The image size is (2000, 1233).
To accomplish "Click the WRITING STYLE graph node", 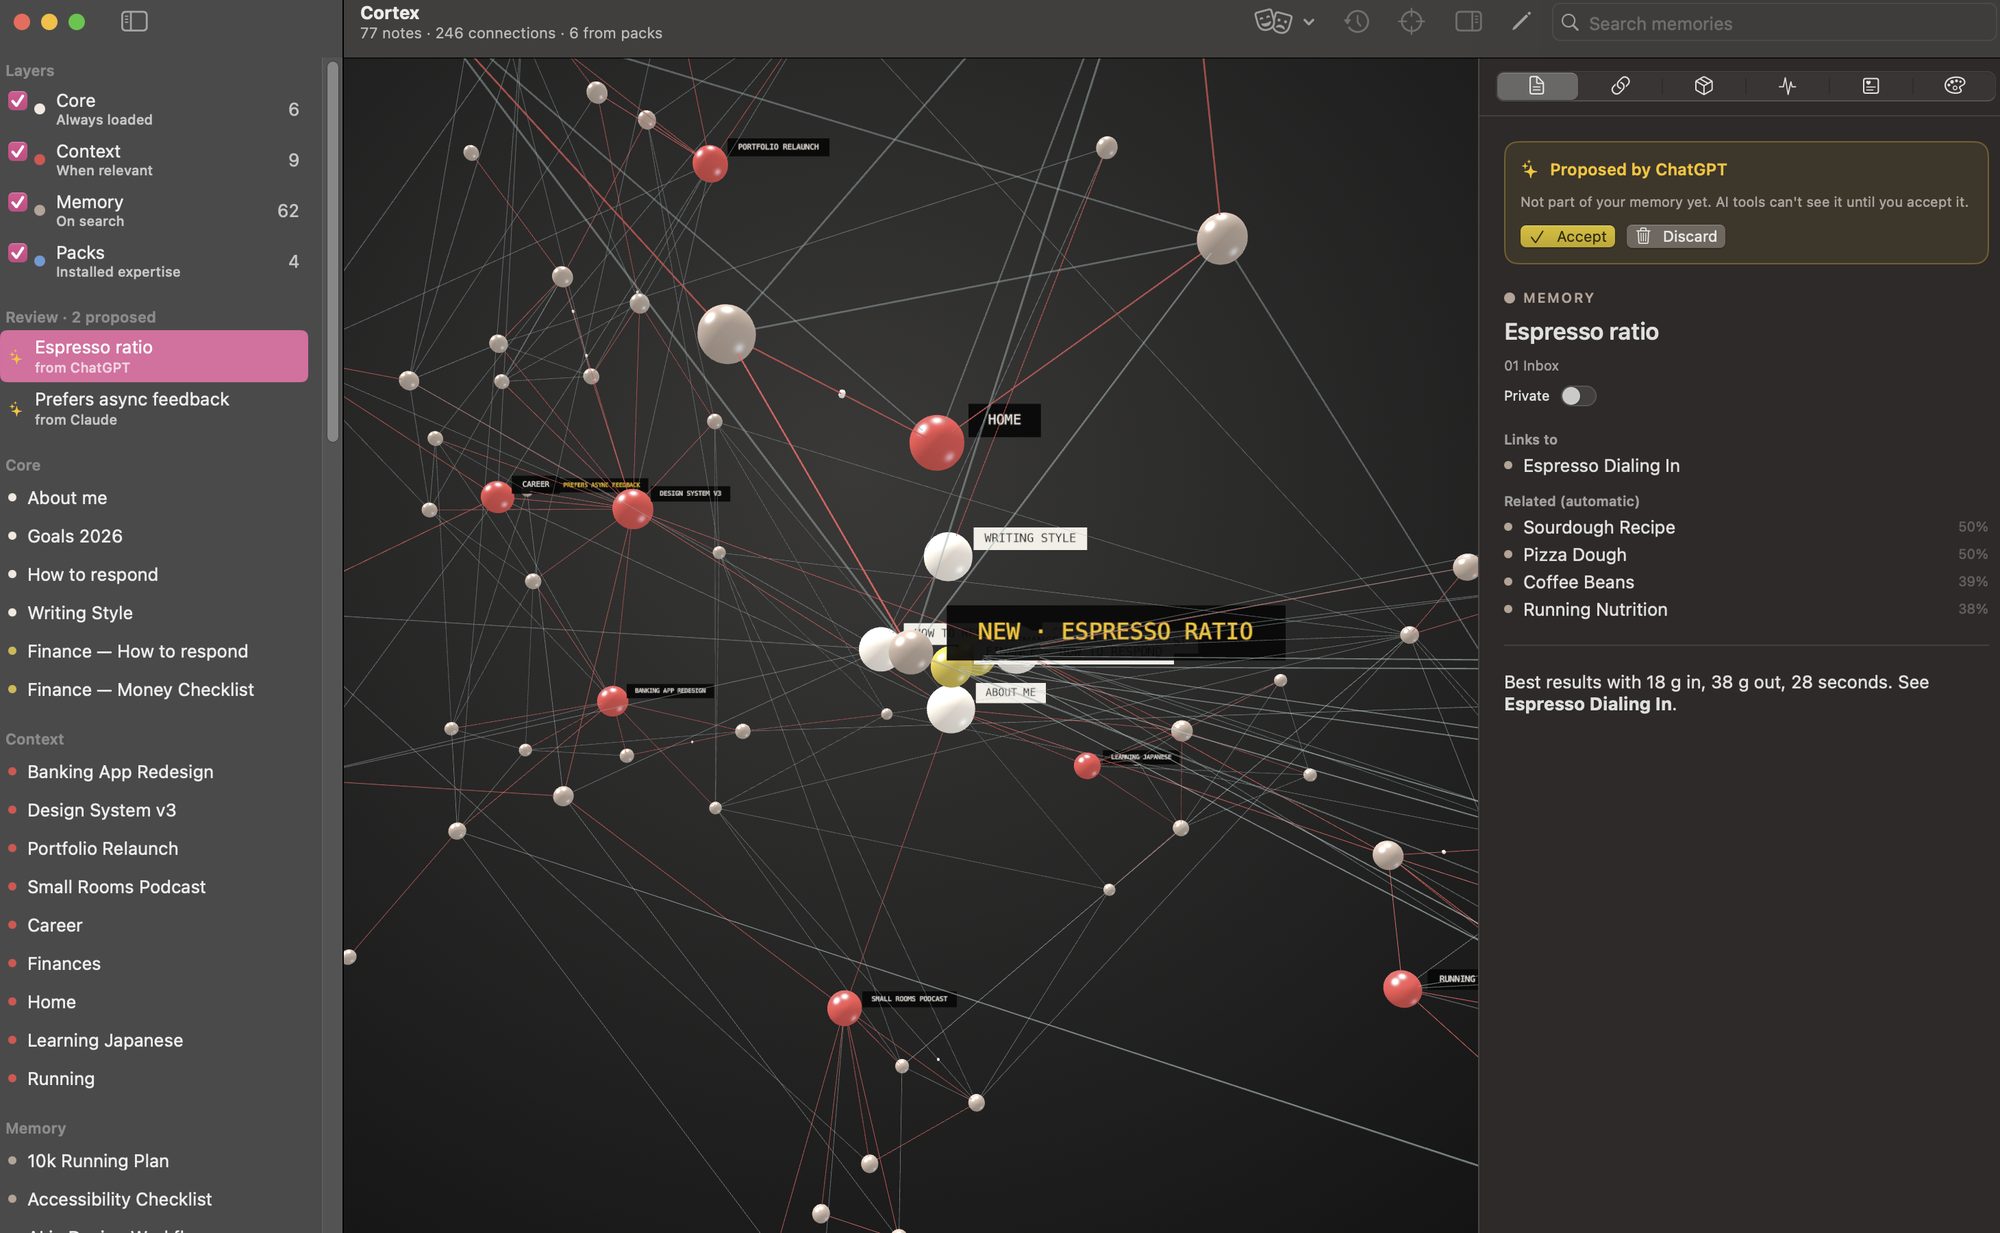I will click(x=947, y=556).
